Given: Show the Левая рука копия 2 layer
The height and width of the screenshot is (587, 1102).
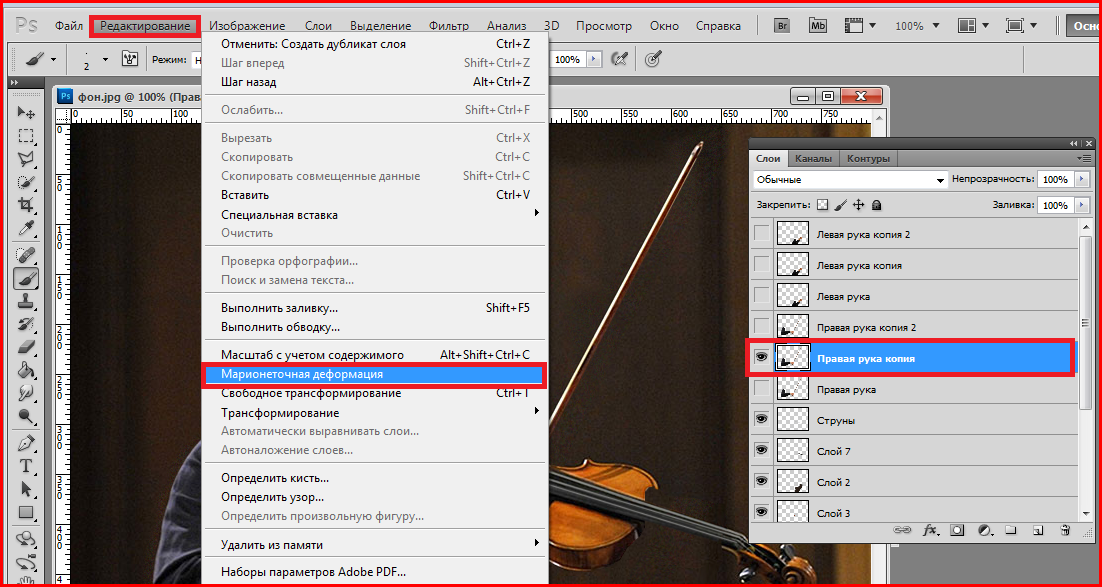Looking at the screenshot, I should coord(761,233).
